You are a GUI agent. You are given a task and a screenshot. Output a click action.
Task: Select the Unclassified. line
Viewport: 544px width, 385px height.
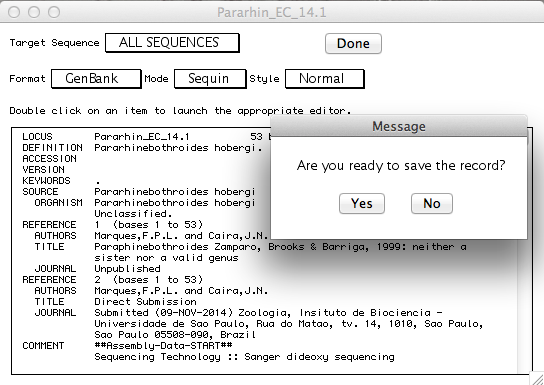133,214
